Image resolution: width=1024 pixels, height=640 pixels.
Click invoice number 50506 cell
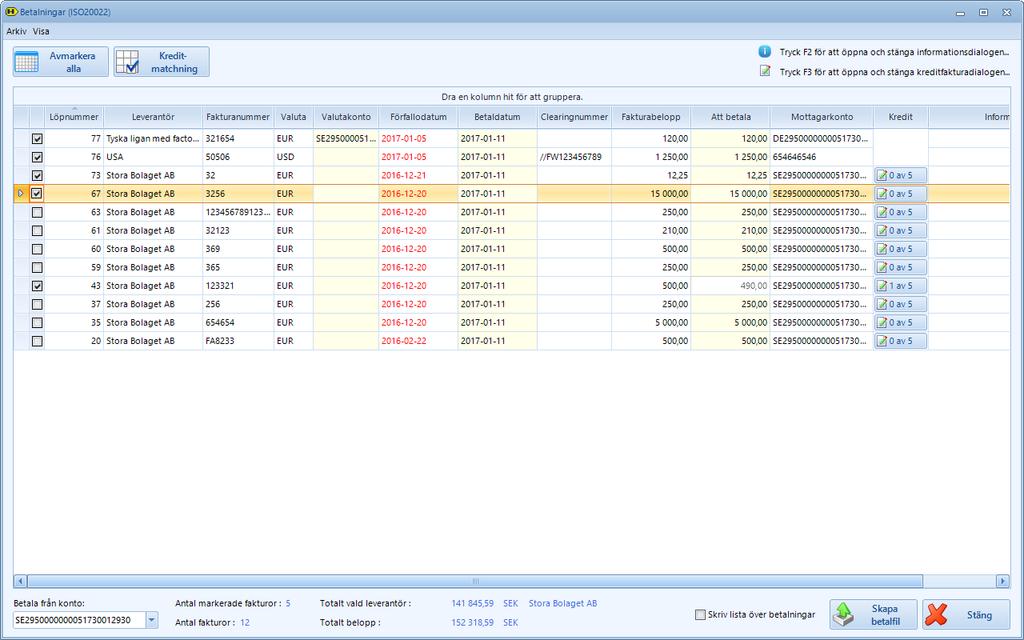pos(238,157)
